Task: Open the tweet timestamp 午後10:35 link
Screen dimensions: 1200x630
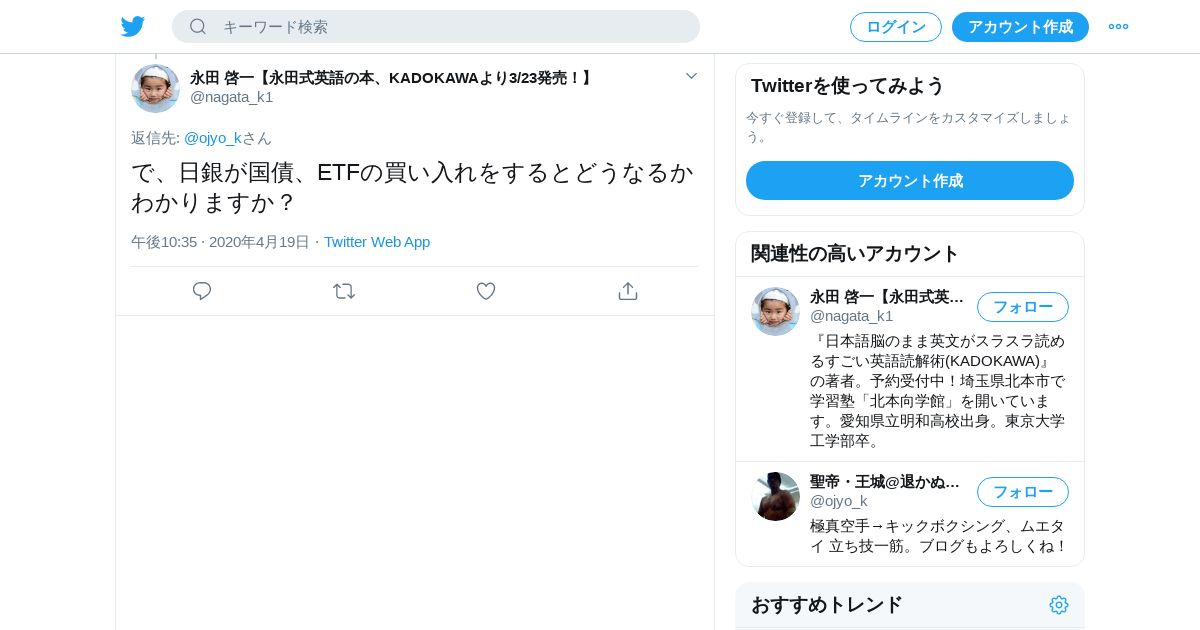Action: click(x=164, y=242)
